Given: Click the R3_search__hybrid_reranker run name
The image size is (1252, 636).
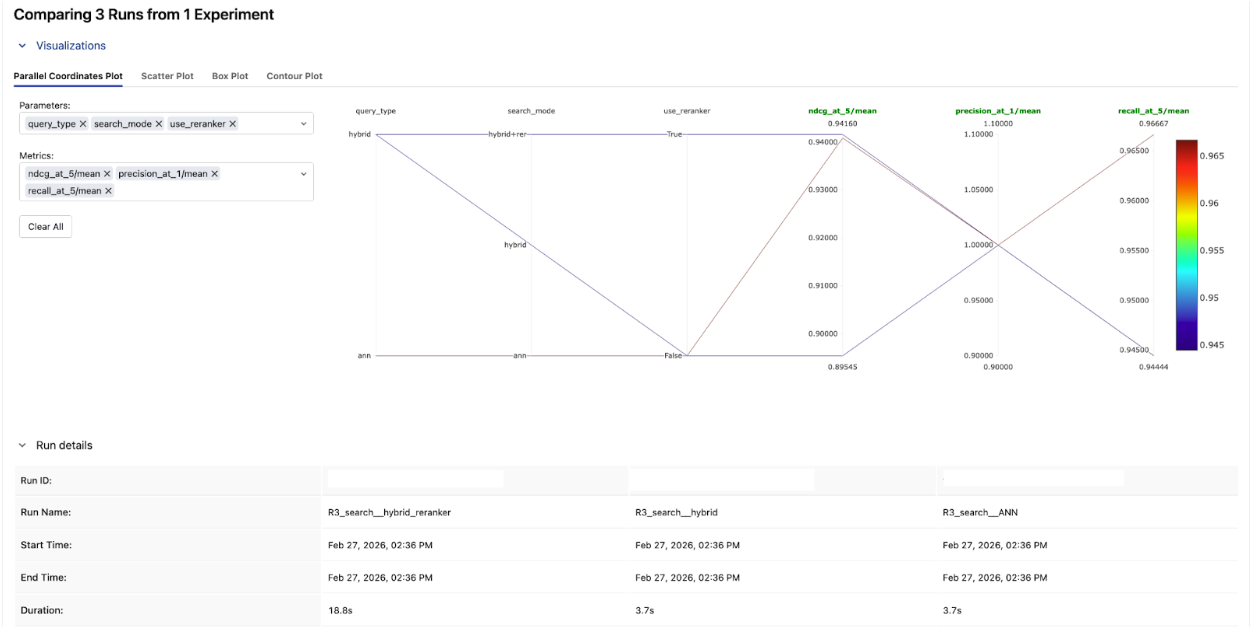Looking at the screenshot, I should [x=389, y=512].
